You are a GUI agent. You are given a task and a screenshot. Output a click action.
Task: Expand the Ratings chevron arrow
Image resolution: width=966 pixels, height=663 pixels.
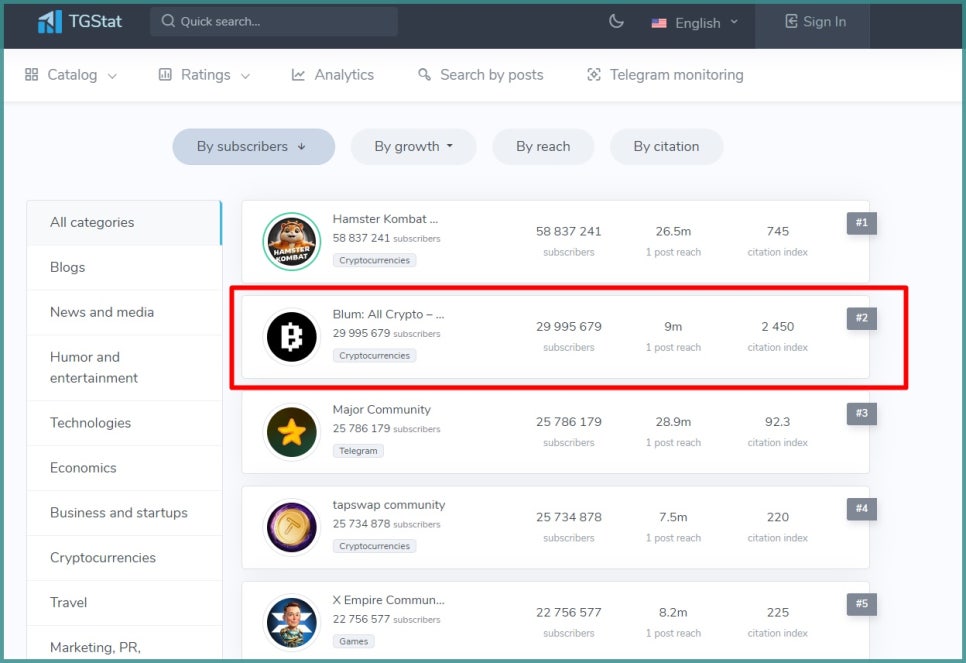245,76
